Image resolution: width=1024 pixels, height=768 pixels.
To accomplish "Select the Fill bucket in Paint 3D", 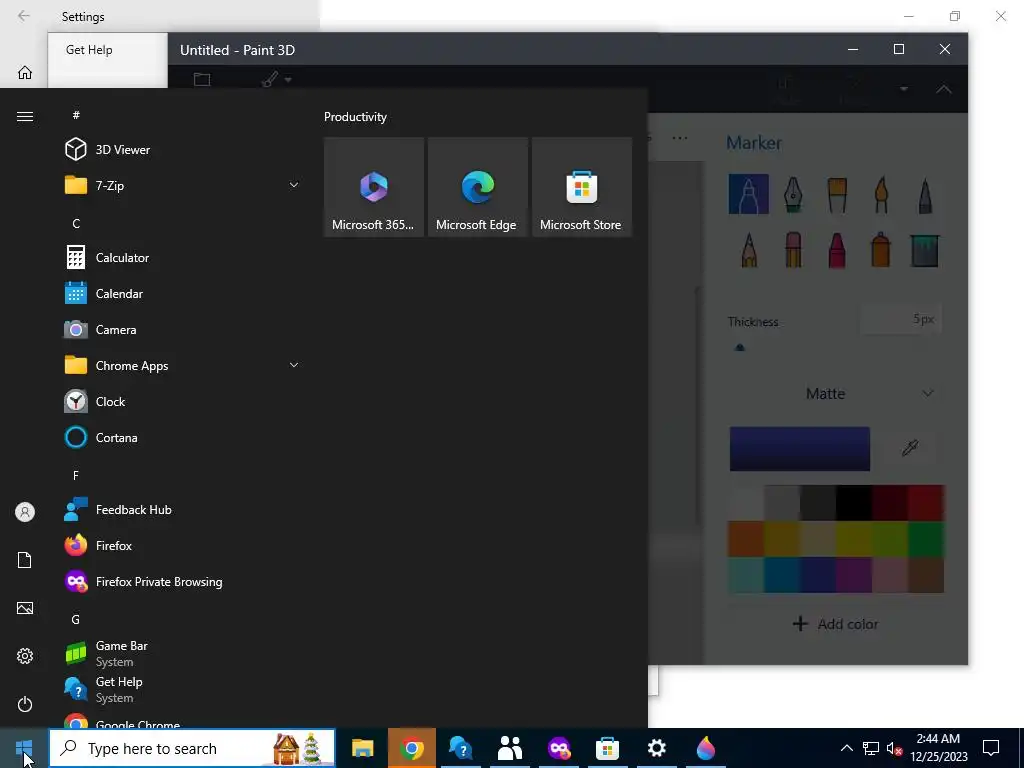I will click(x=925, y=249).
